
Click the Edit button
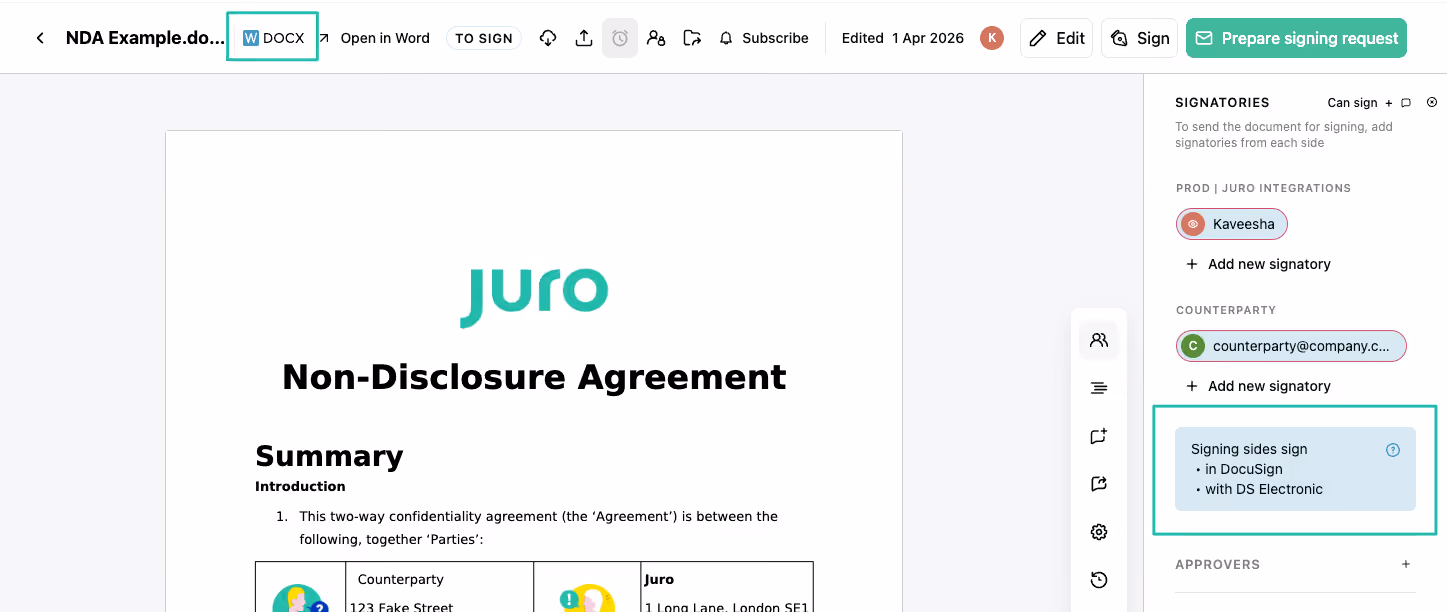pyautogui.click(x=1056, y=38)
